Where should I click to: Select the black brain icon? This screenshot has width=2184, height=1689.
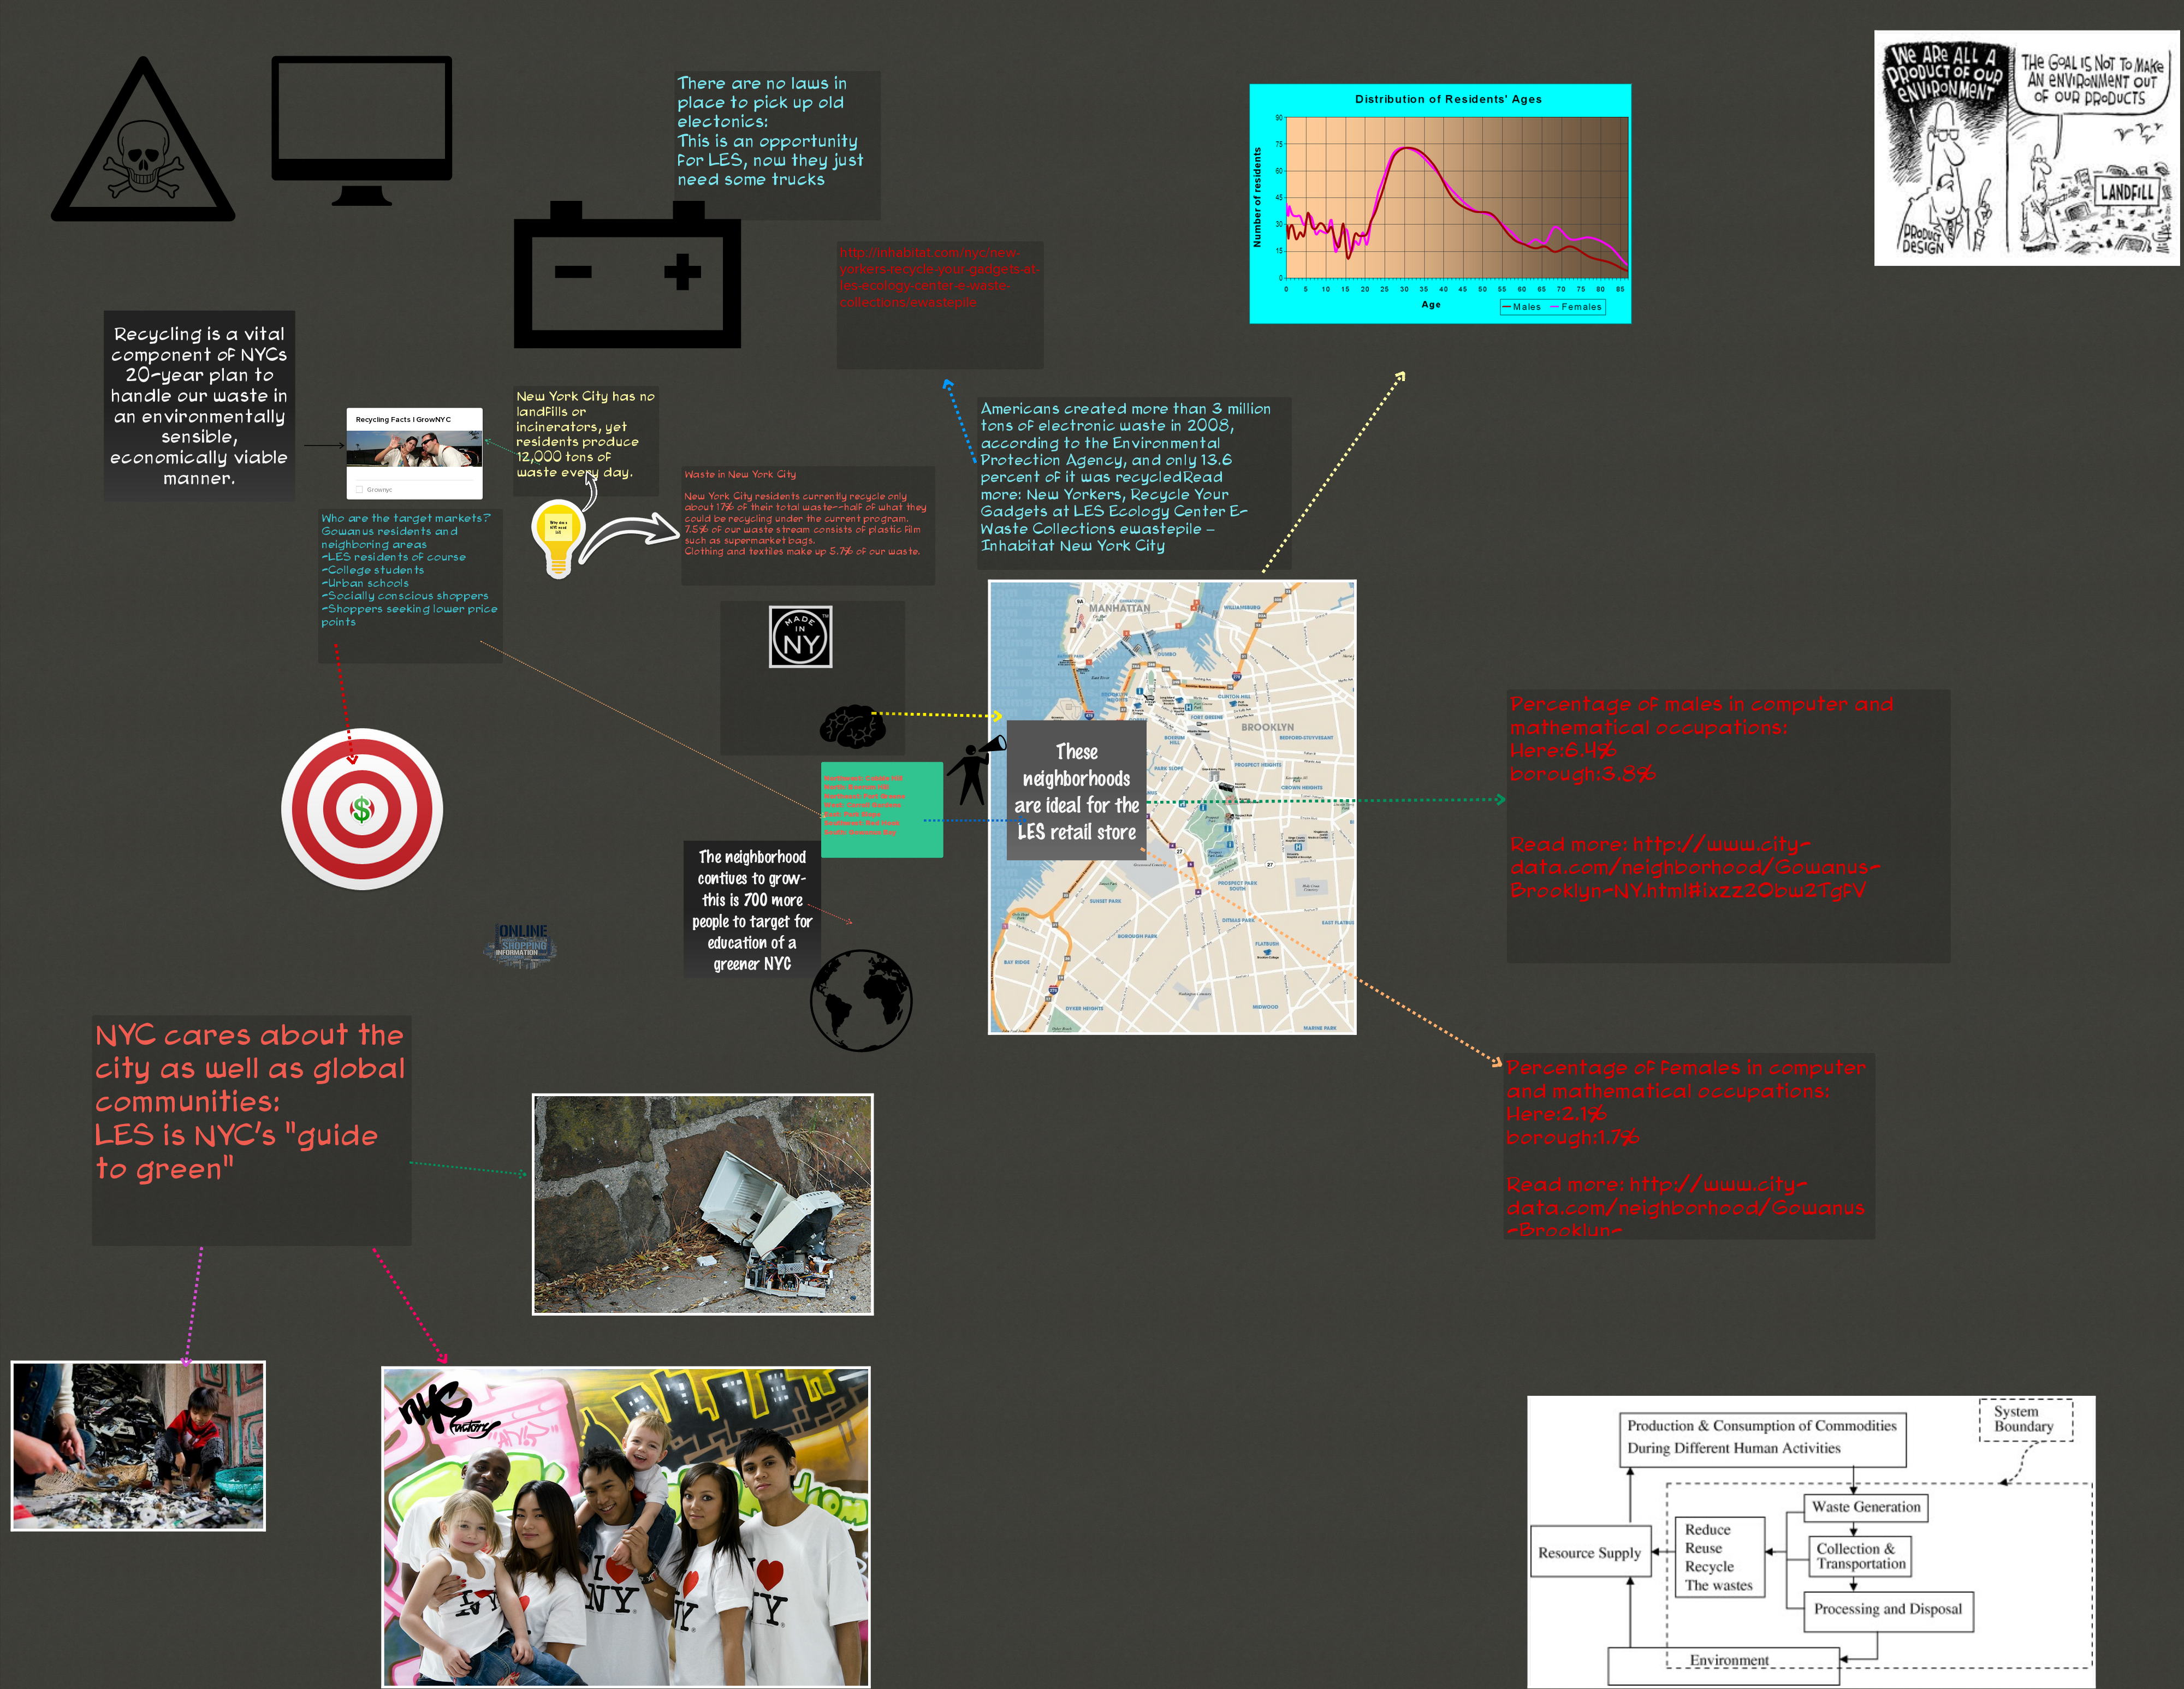852,727
